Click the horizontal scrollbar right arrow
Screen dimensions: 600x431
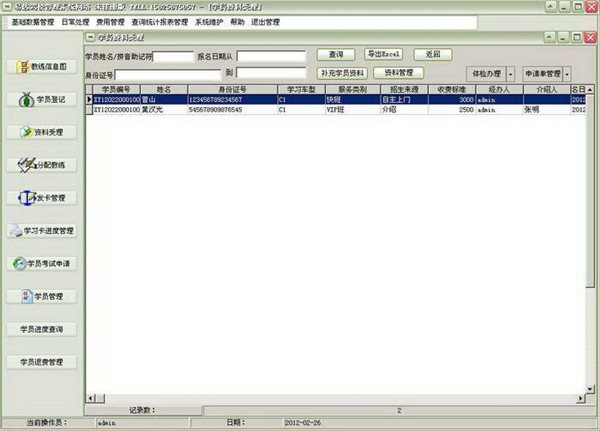tap(581, 398)
